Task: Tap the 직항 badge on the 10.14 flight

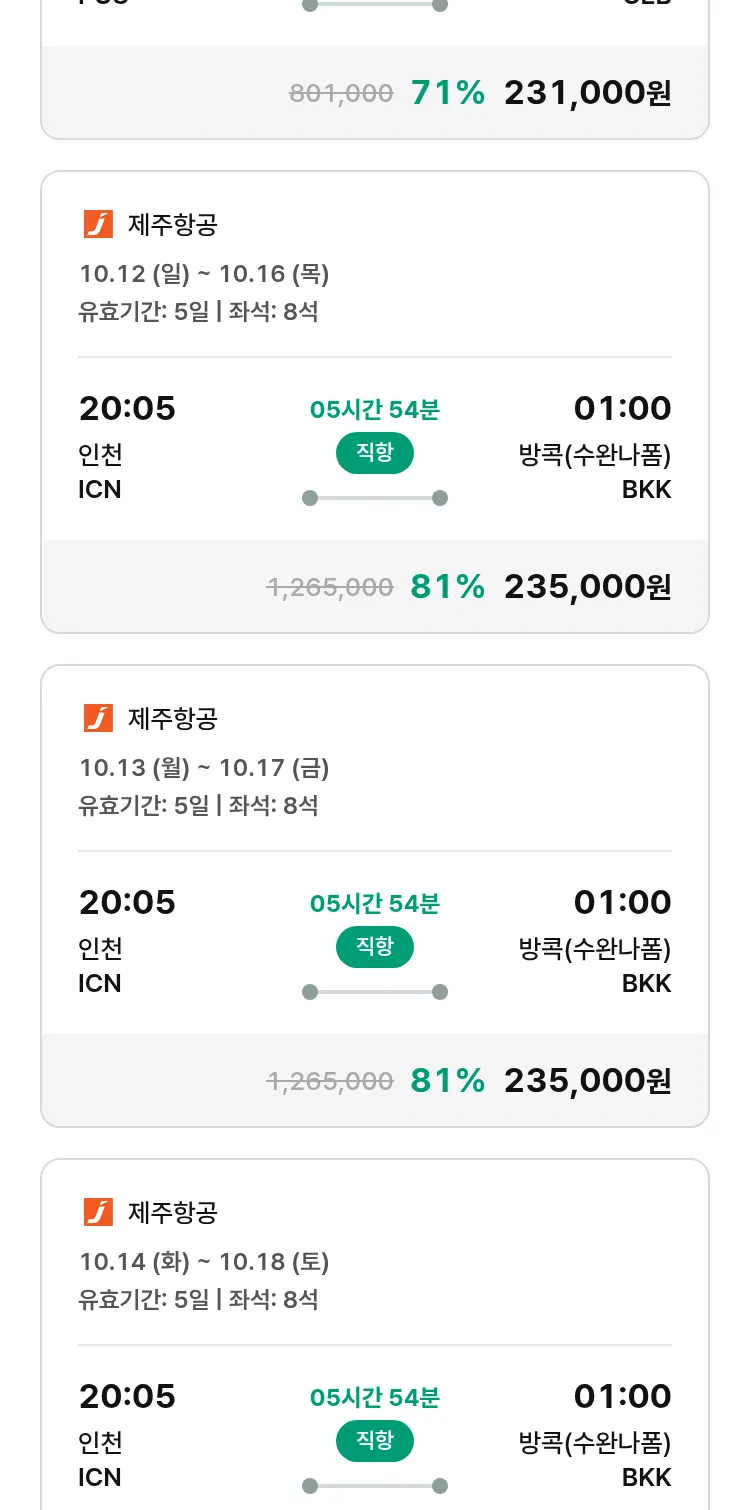Action: [374, 1441]
